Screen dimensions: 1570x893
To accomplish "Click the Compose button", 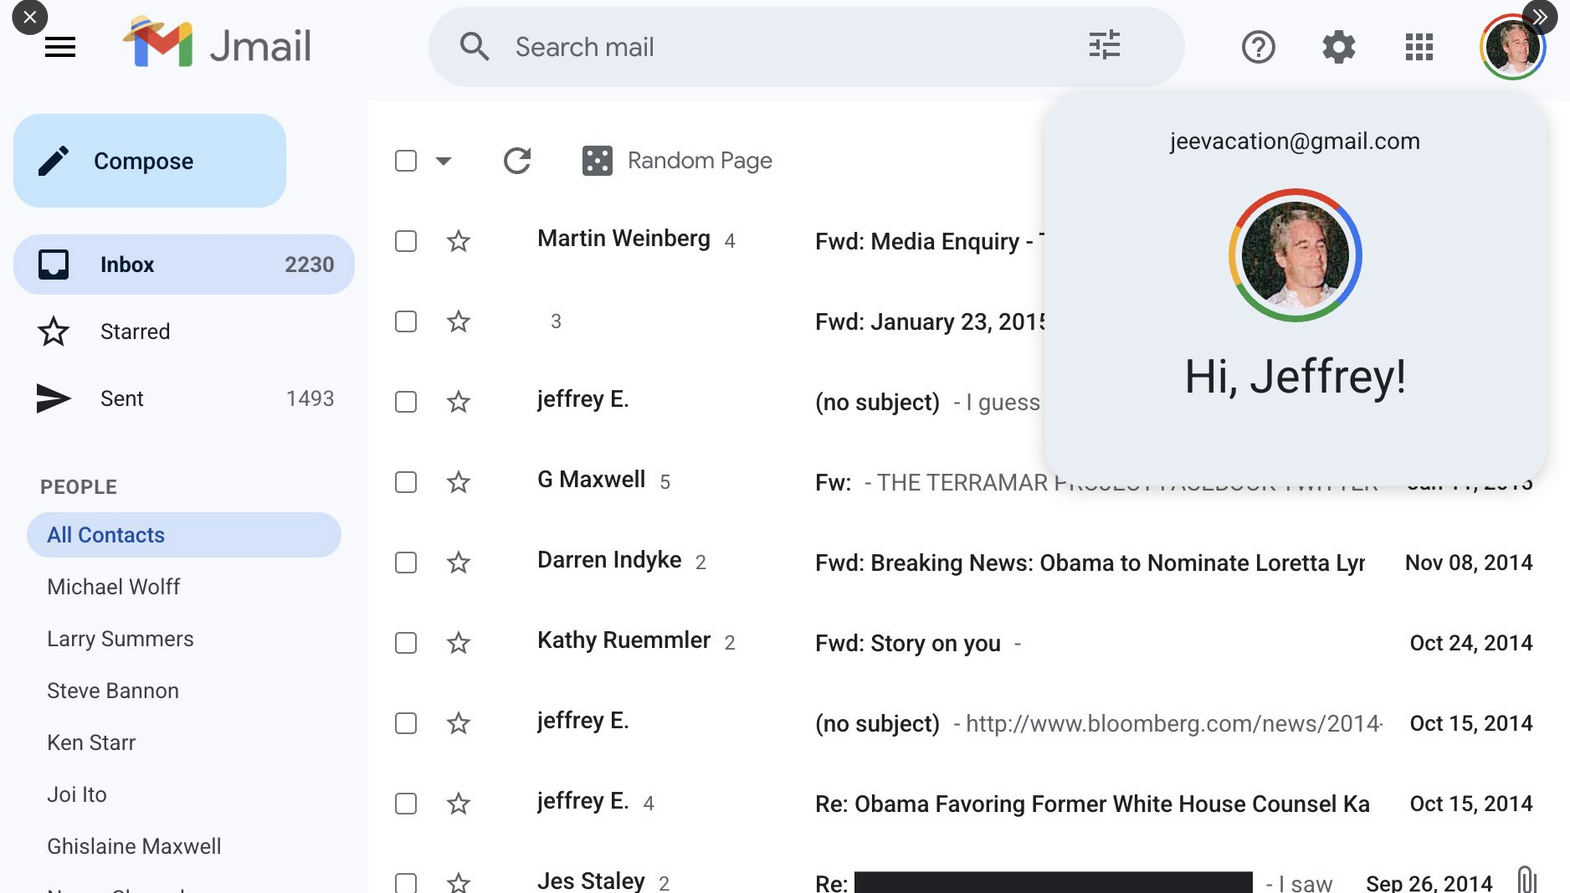I will (150, 161).
